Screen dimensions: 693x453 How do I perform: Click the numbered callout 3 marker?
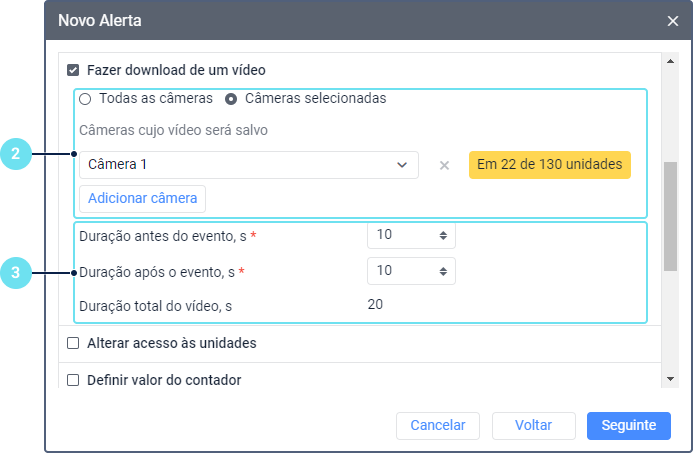coord(15,271)
